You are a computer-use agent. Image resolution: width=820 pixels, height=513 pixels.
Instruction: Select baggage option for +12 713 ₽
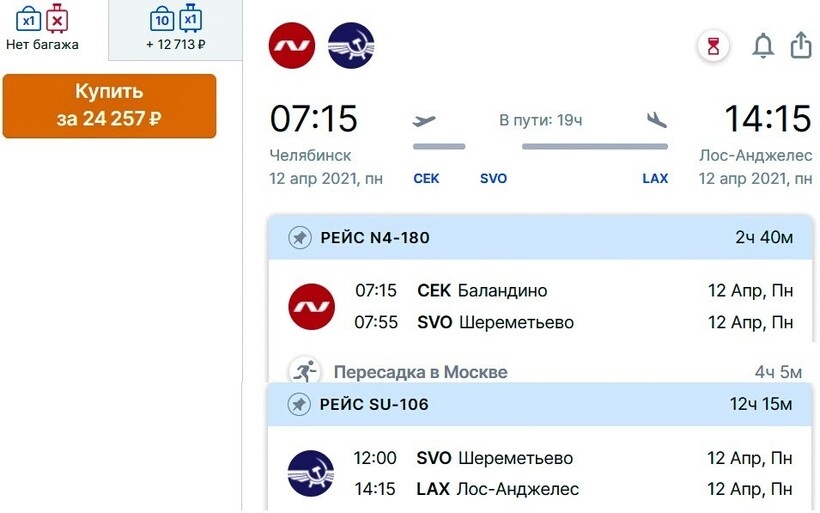tap(175, 28)
